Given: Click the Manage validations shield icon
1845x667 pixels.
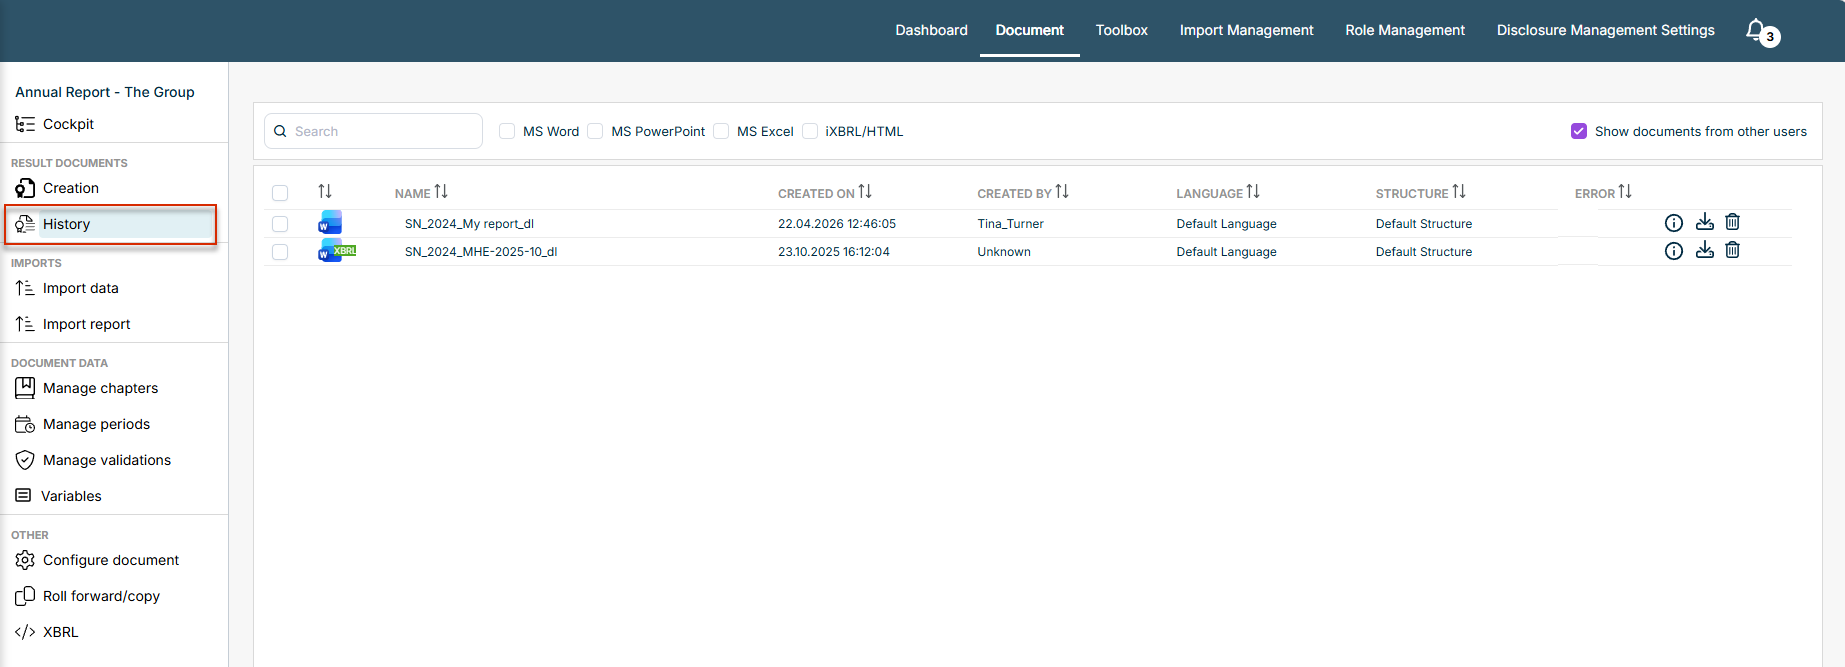Looking at the screenshot, I should pos(25,460).
